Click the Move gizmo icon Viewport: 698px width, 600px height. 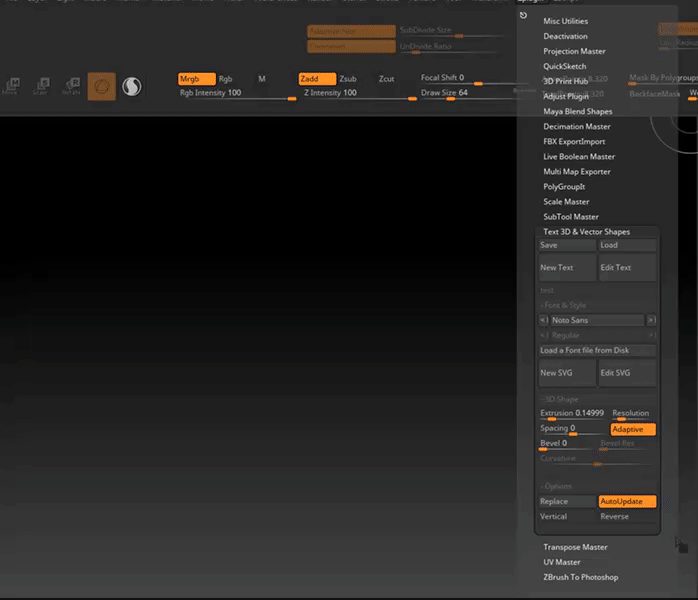tap(12, 86)
